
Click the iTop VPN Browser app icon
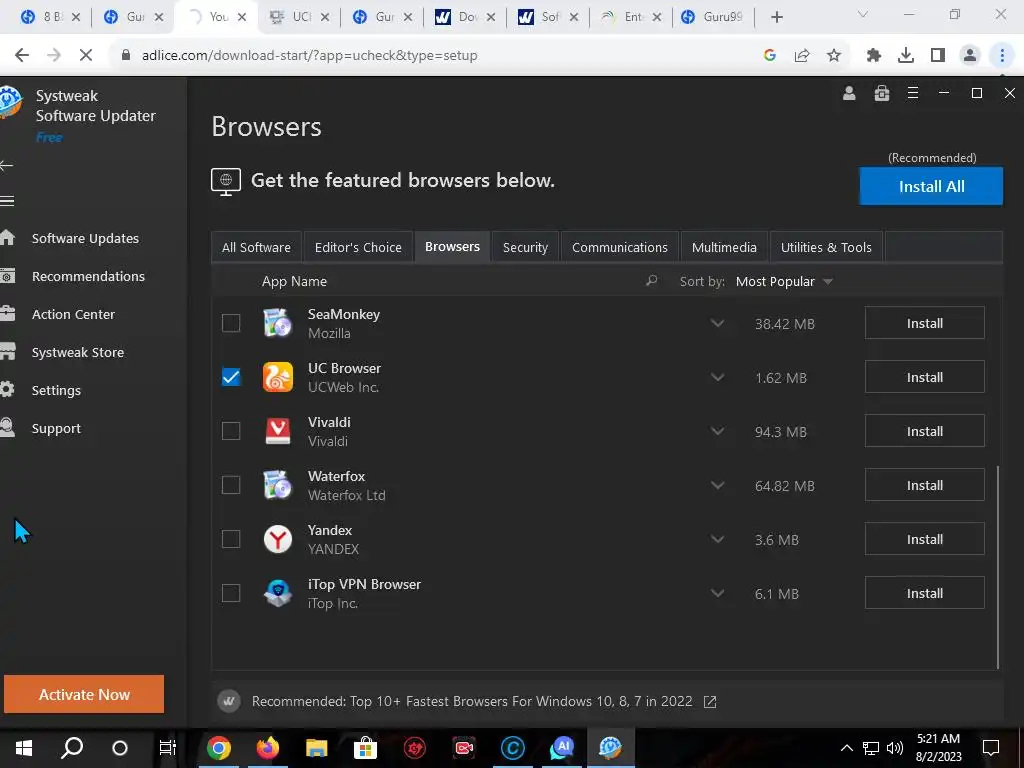(x=278, y=594)
